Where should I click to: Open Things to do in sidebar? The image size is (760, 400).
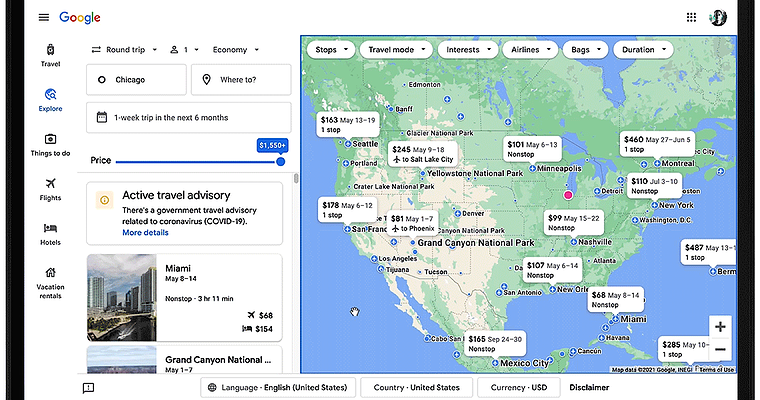pos(50,145)
